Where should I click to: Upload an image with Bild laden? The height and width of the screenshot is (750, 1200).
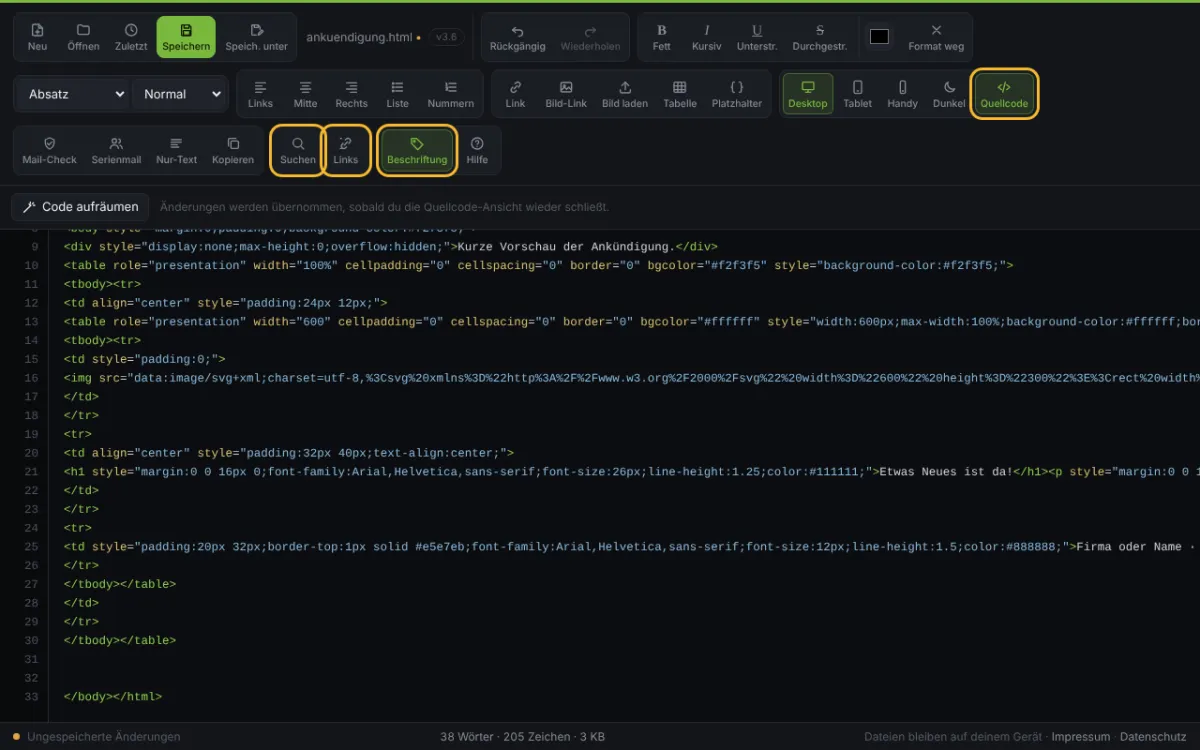(x=625, y=94)
